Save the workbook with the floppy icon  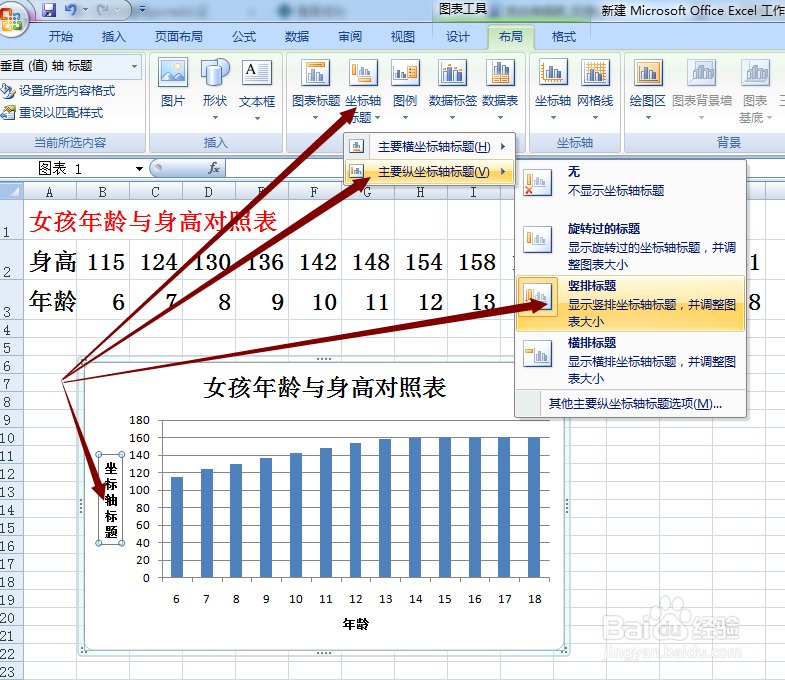click(x=49, y=10)
